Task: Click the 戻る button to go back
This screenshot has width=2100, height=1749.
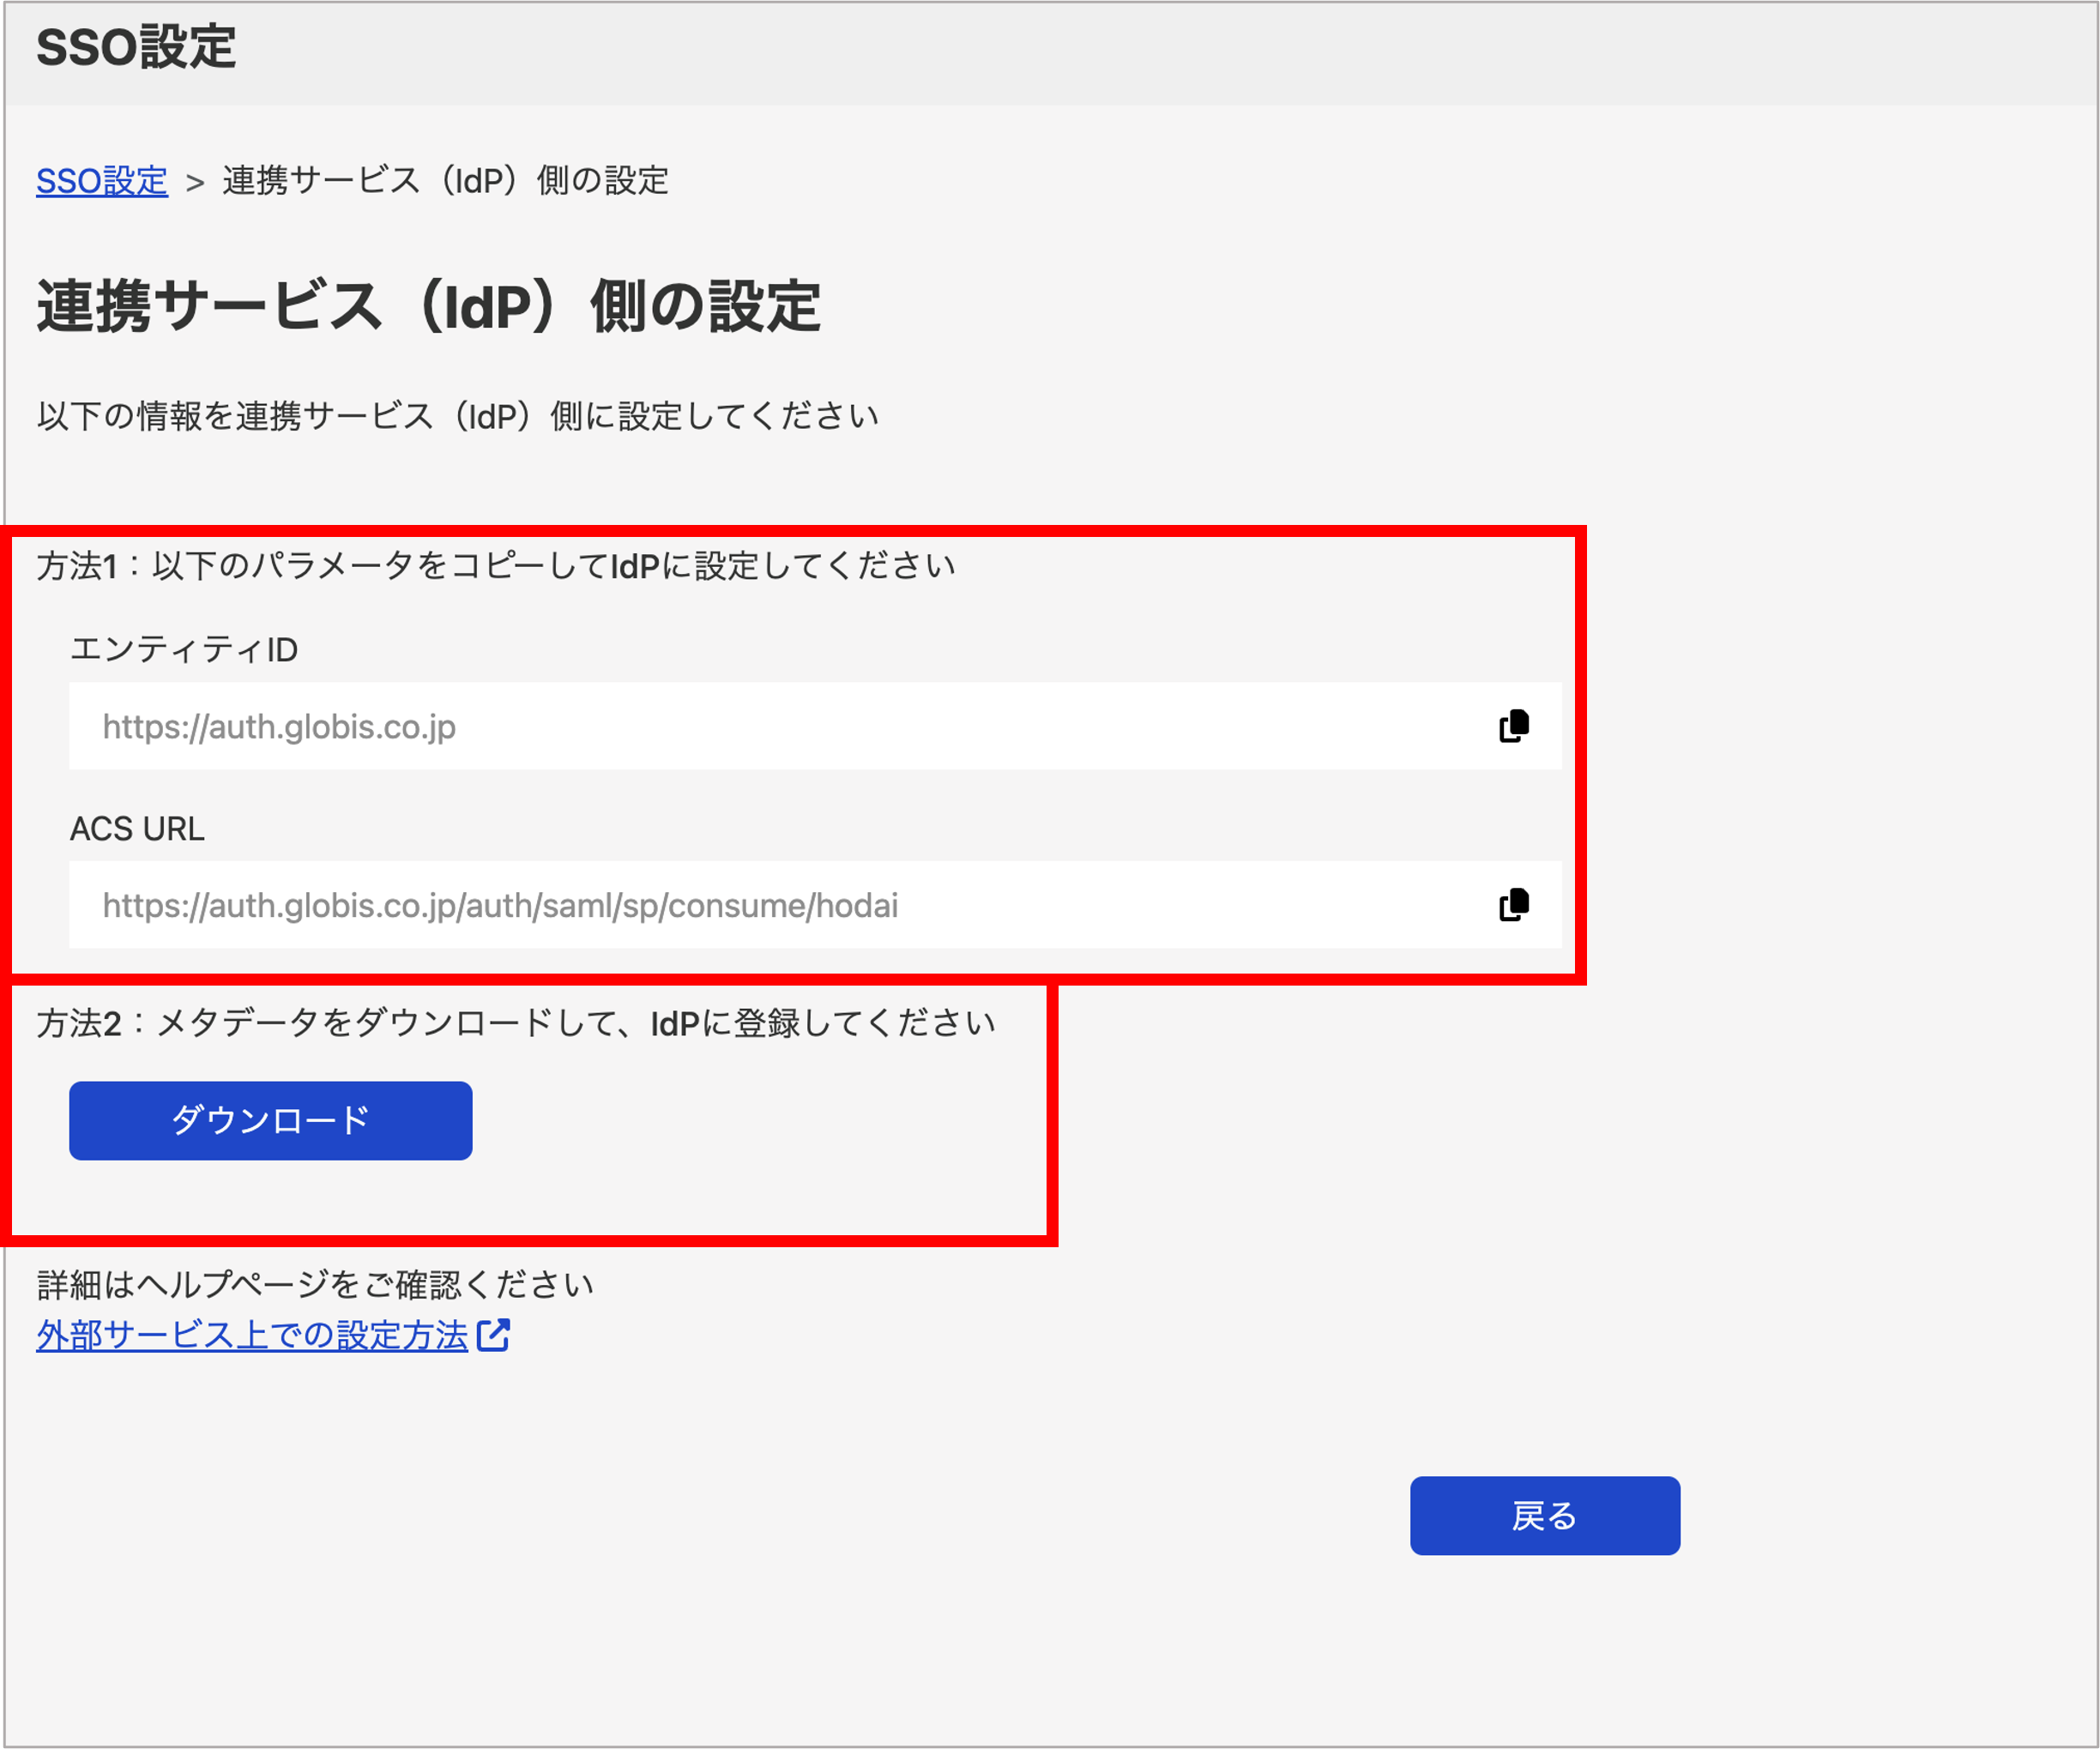Action: (1544, 1515)
